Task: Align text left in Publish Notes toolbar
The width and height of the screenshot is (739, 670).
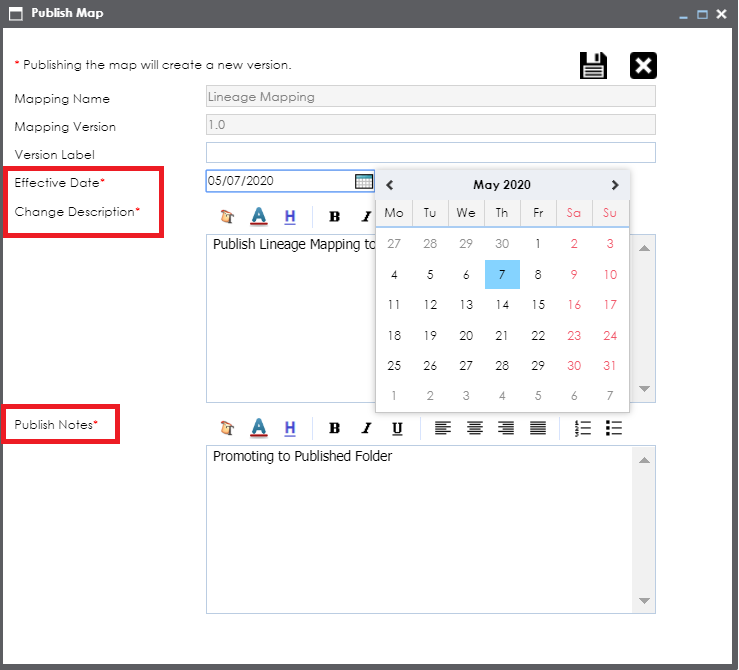Action: [x=443, y=428]
